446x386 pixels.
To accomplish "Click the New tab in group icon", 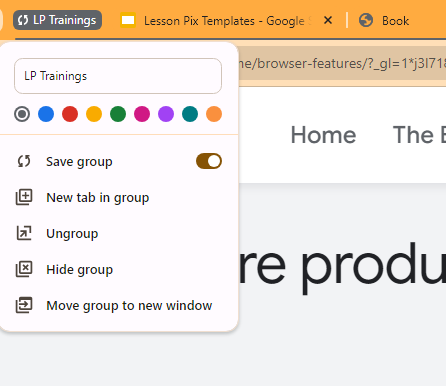I will tap(24, 197).
